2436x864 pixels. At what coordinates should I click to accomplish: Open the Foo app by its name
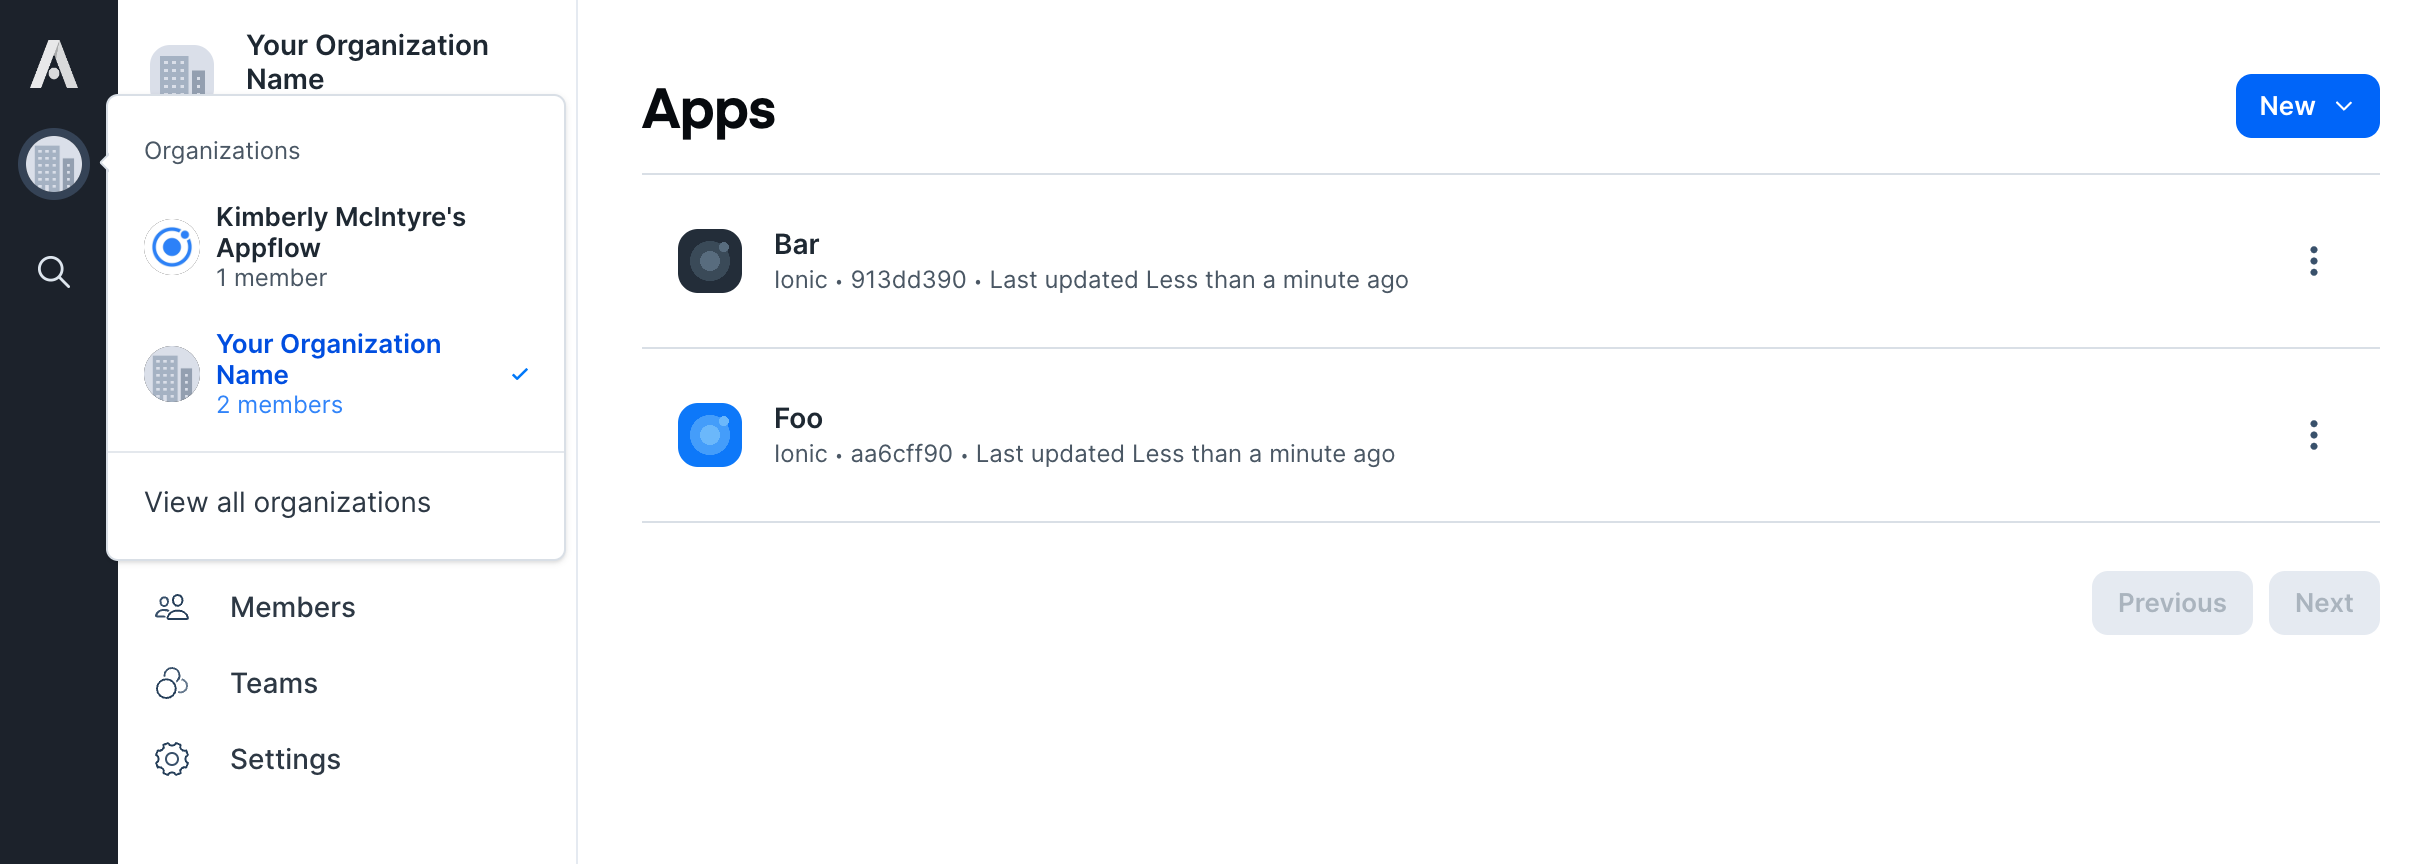pyautogui.click(x=798, y=418)
